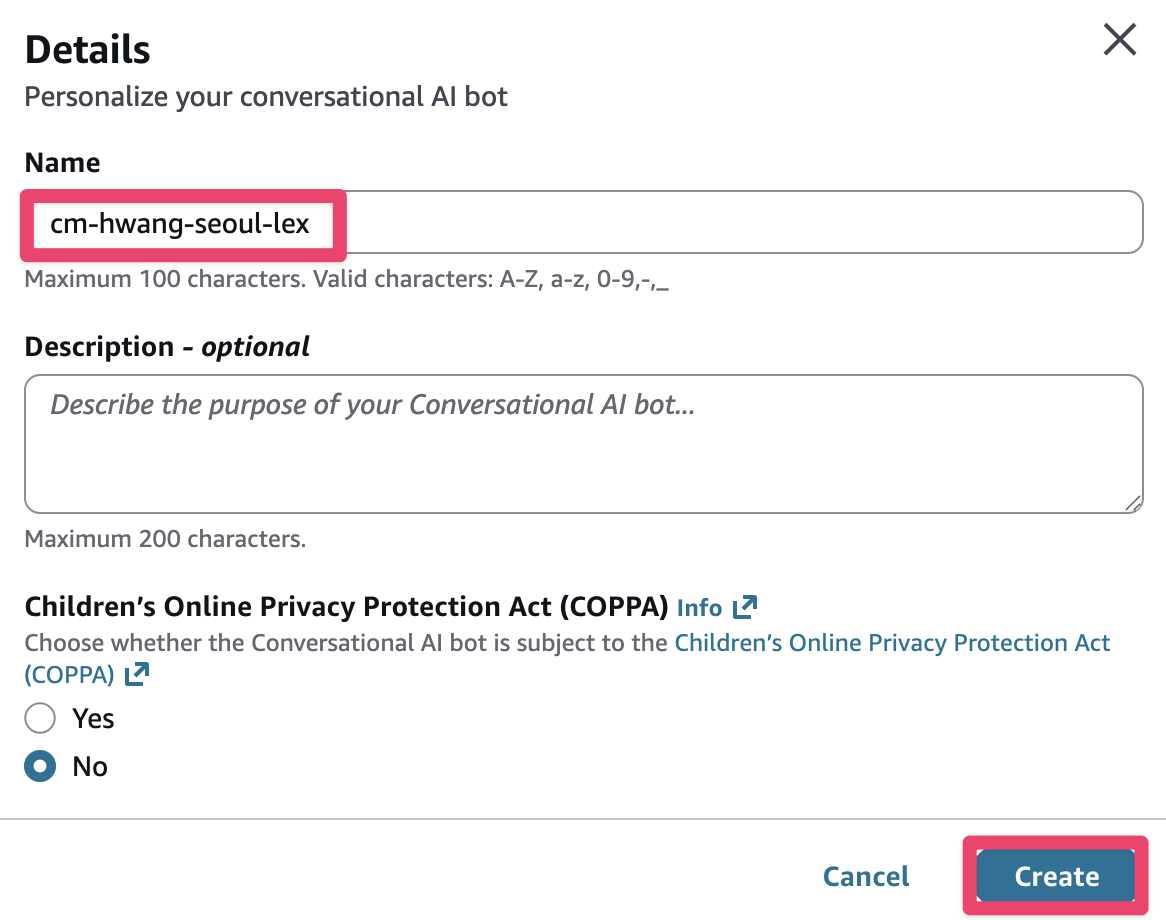This screenshot has width=1166, height=920.
Task: Click external link icon beside Info
Action: click(745, 607)
